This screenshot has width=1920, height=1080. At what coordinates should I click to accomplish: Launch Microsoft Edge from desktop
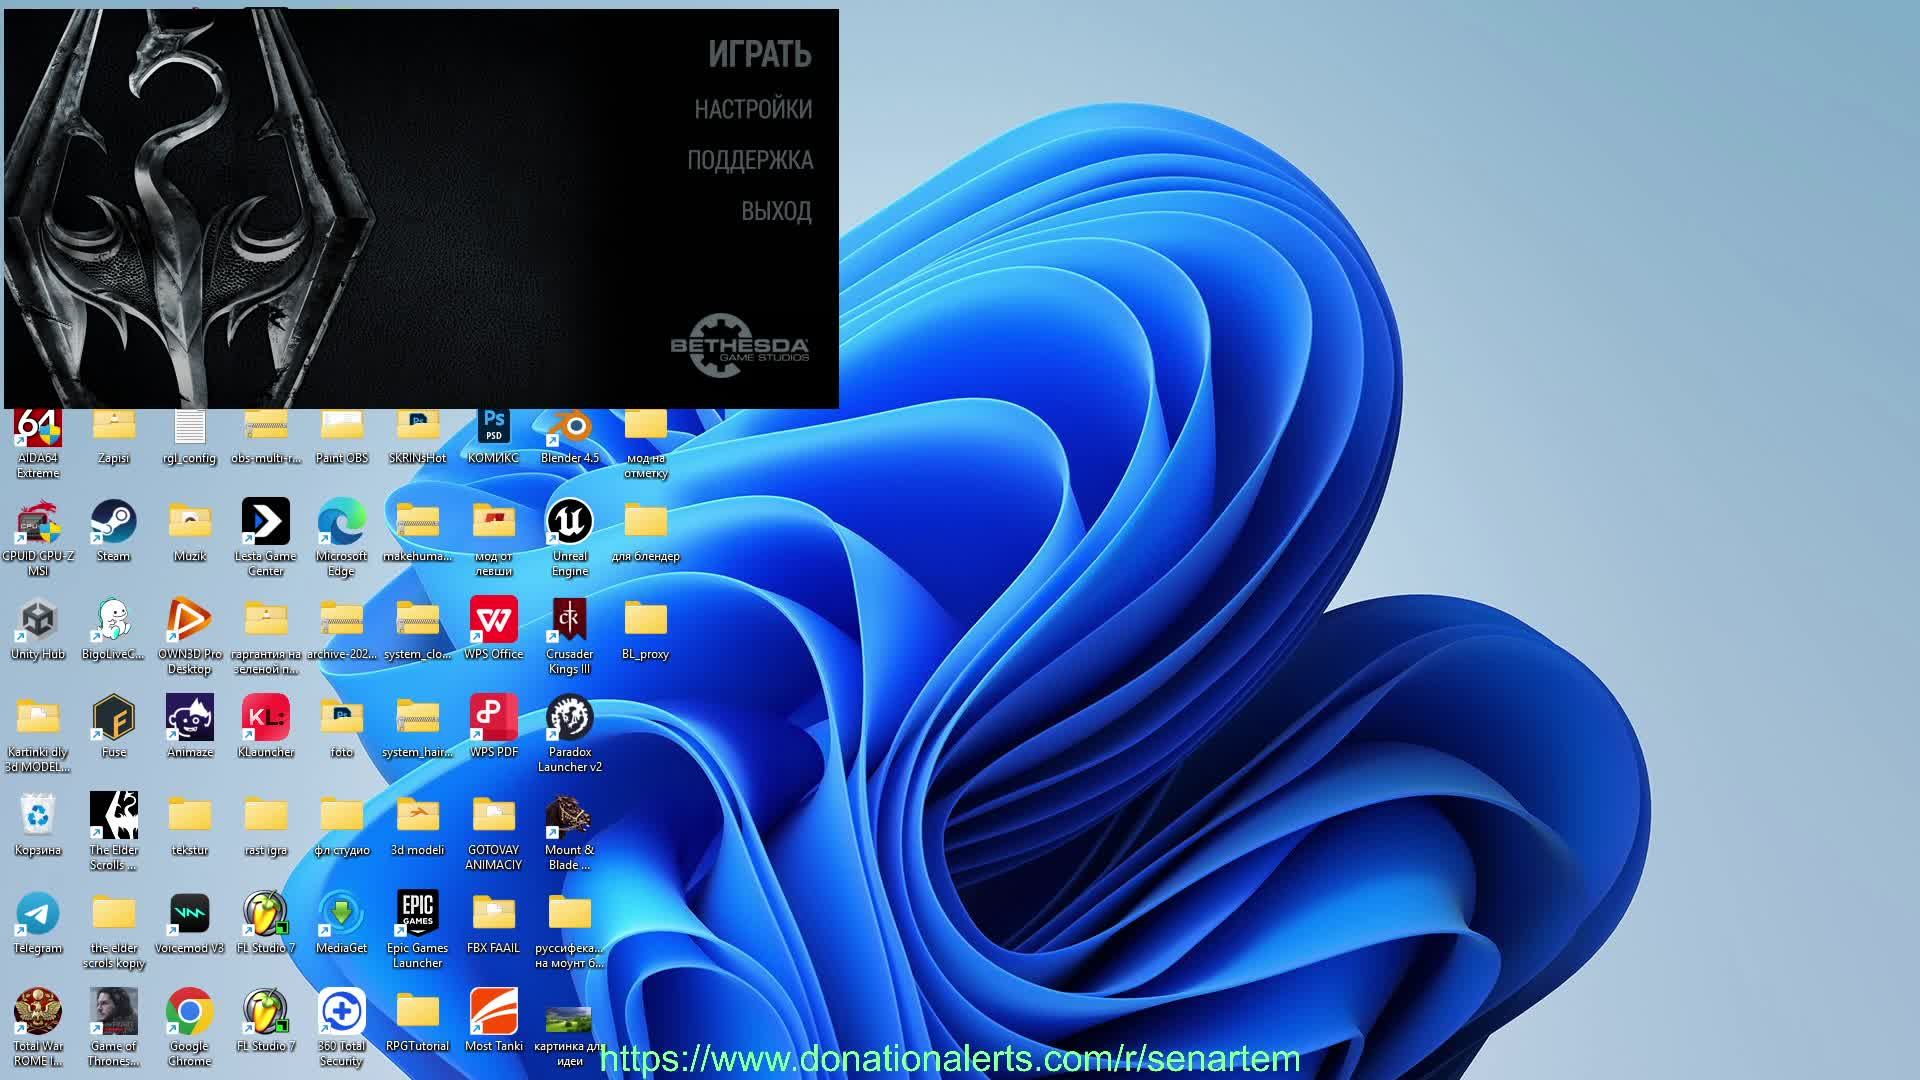coord(342,538)
